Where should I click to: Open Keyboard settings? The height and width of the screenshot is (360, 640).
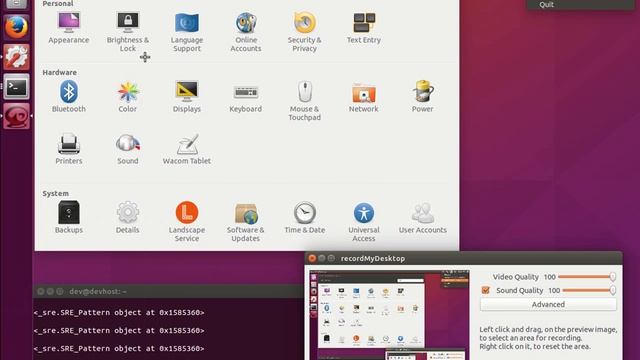click(x=246, y=98)
